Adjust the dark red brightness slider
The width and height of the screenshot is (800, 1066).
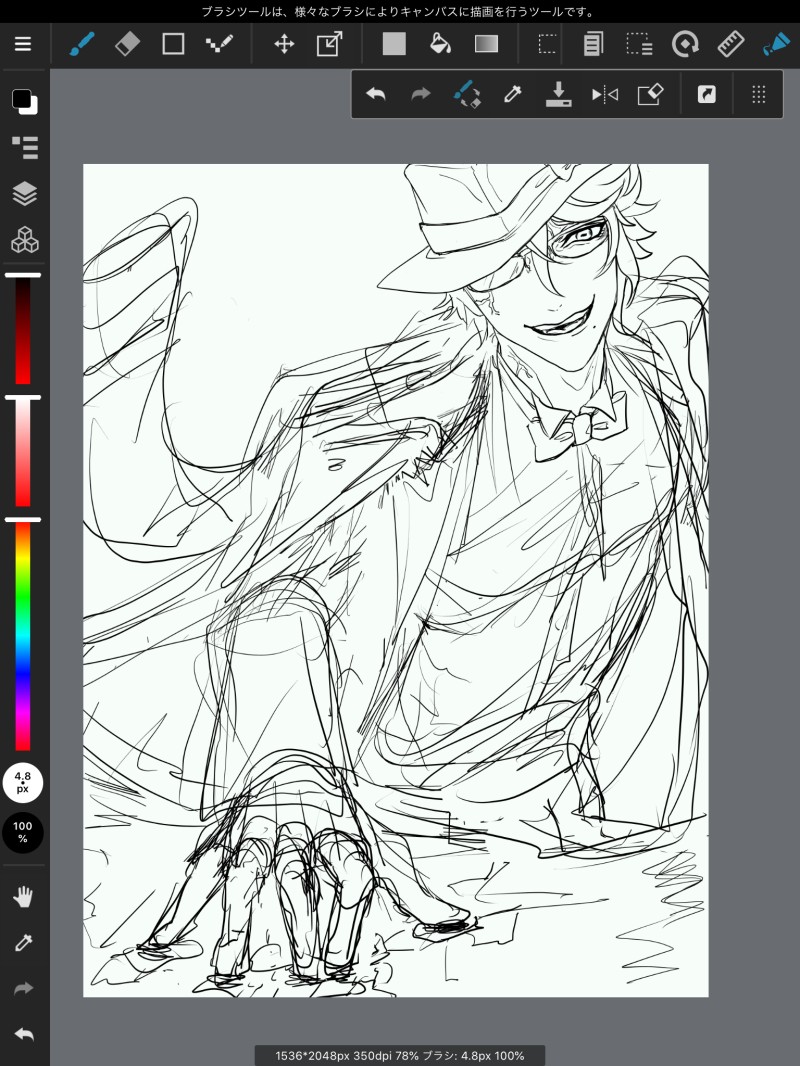pos(23,330)
